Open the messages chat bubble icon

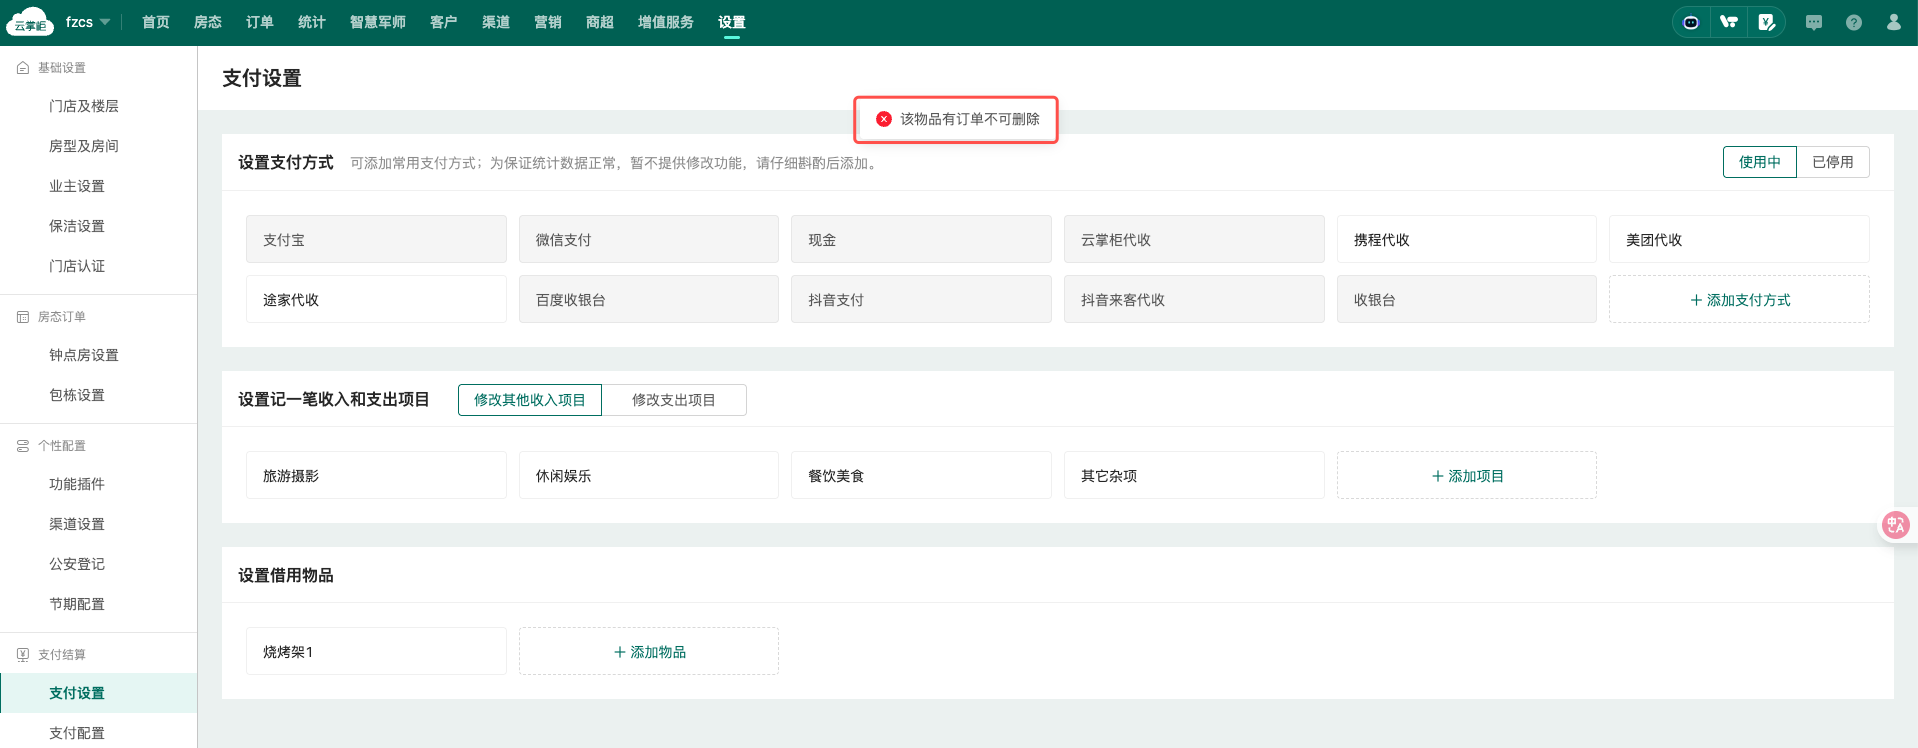1814,22
